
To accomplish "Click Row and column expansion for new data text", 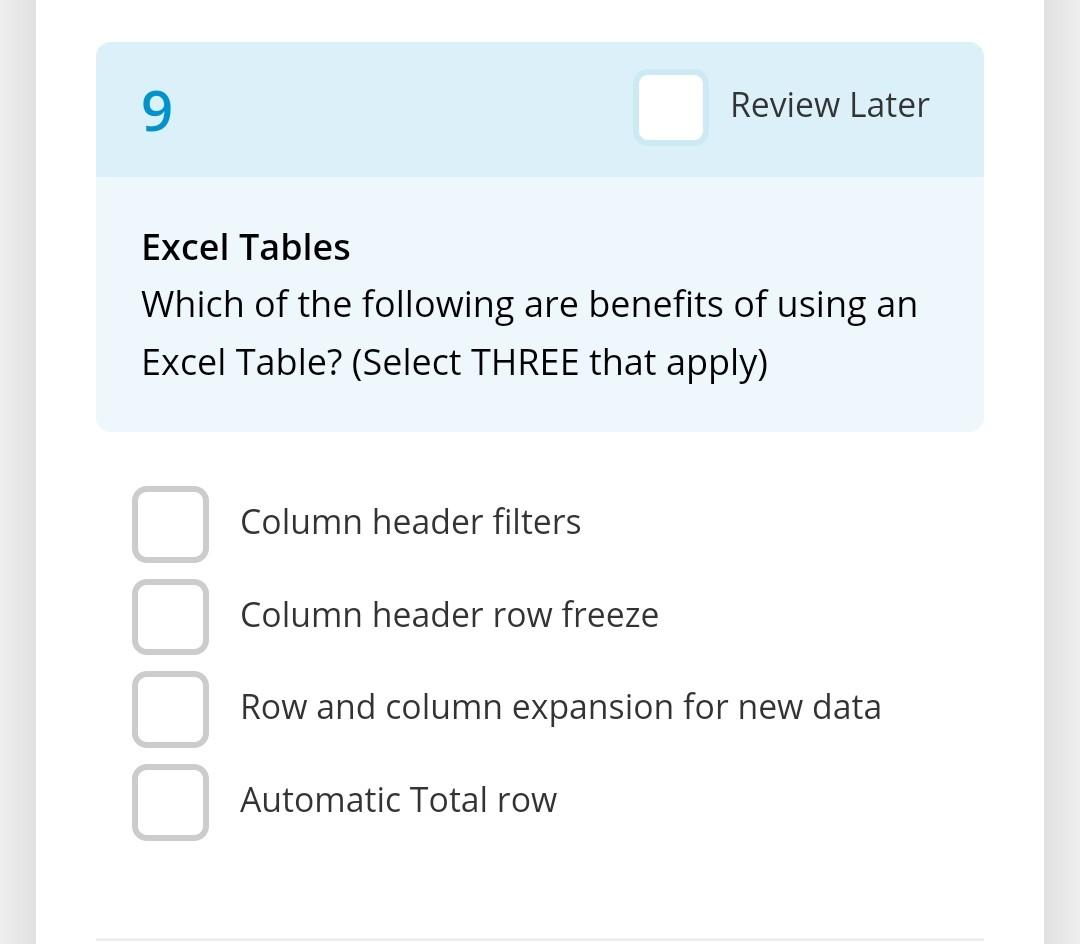I will click(561, 708).
